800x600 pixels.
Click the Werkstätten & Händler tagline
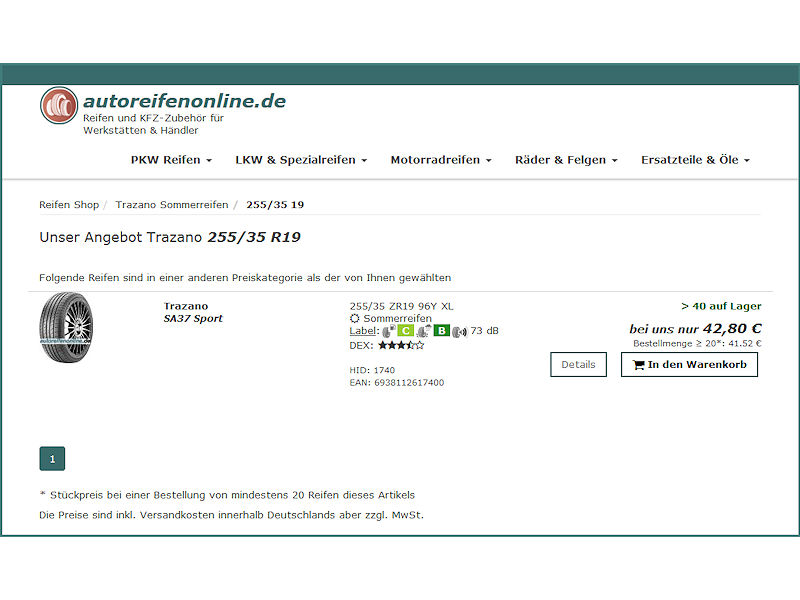[141, 131]
